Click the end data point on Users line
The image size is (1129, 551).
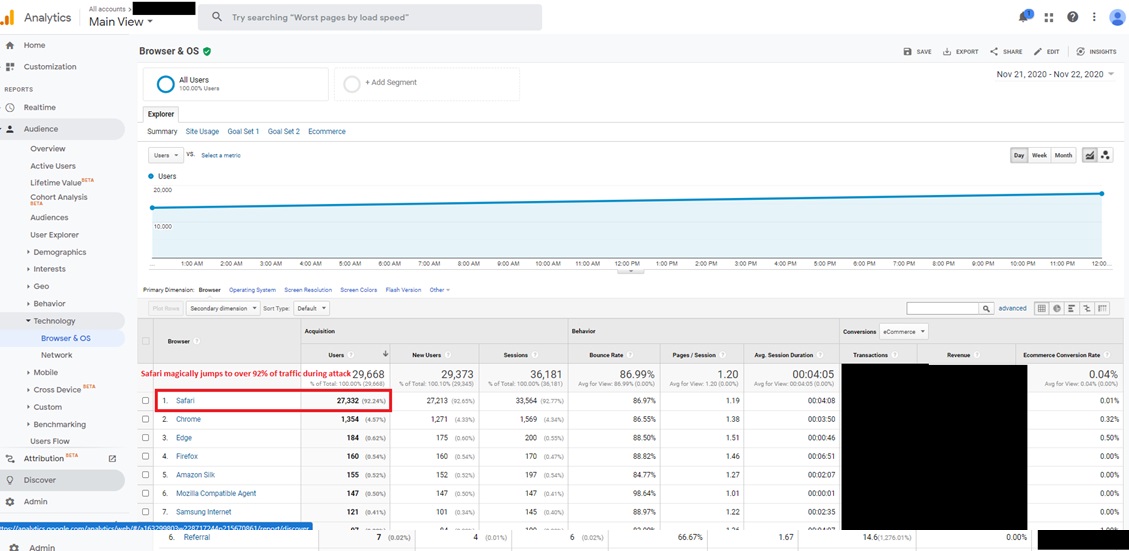pyautogui.click(x=1102, y=193)
